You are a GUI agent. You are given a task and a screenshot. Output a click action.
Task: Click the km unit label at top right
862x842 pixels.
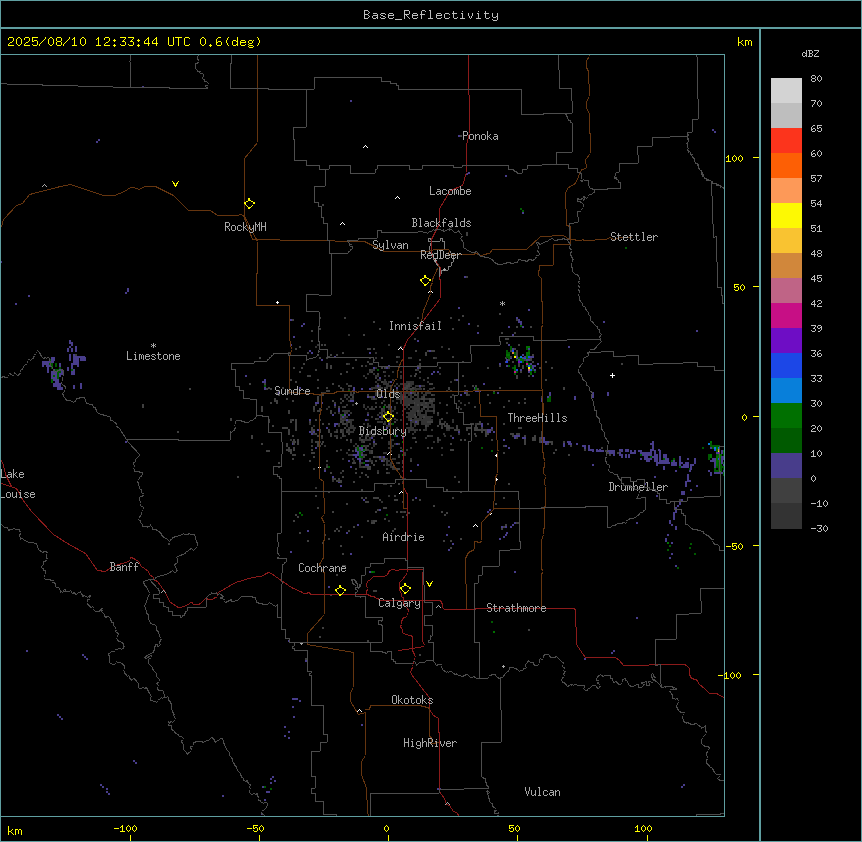click(744, 42)
